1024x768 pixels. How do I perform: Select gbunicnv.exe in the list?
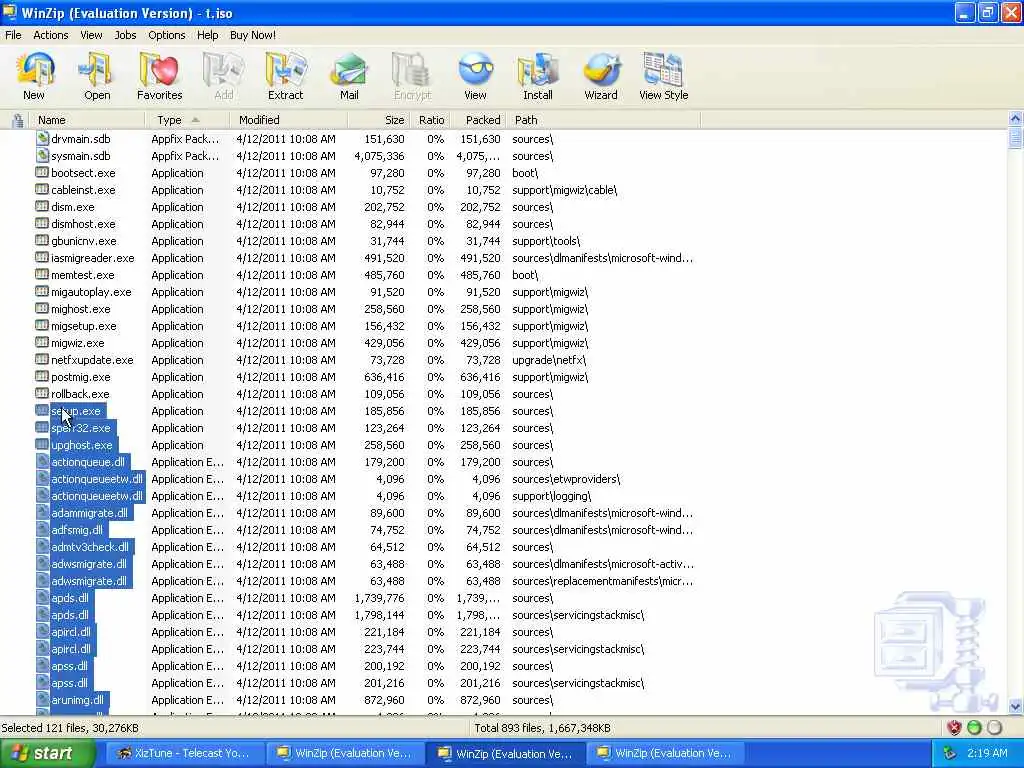(x=84, y=241)
